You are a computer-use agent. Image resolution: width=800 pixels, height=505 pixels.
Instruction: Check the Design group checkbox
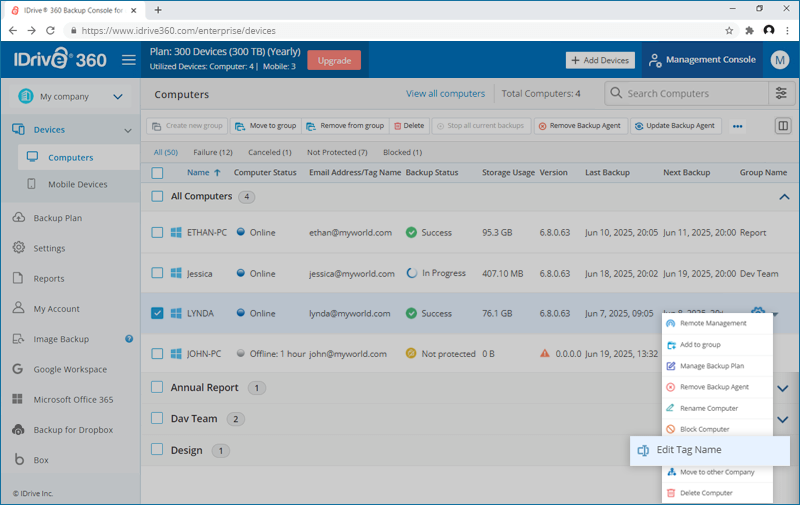(157, 449)
